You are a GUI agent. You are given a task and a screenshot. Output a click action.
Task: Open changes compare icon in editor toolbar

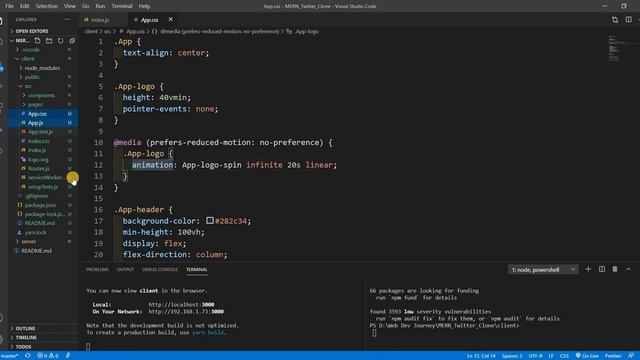[615, 20]
